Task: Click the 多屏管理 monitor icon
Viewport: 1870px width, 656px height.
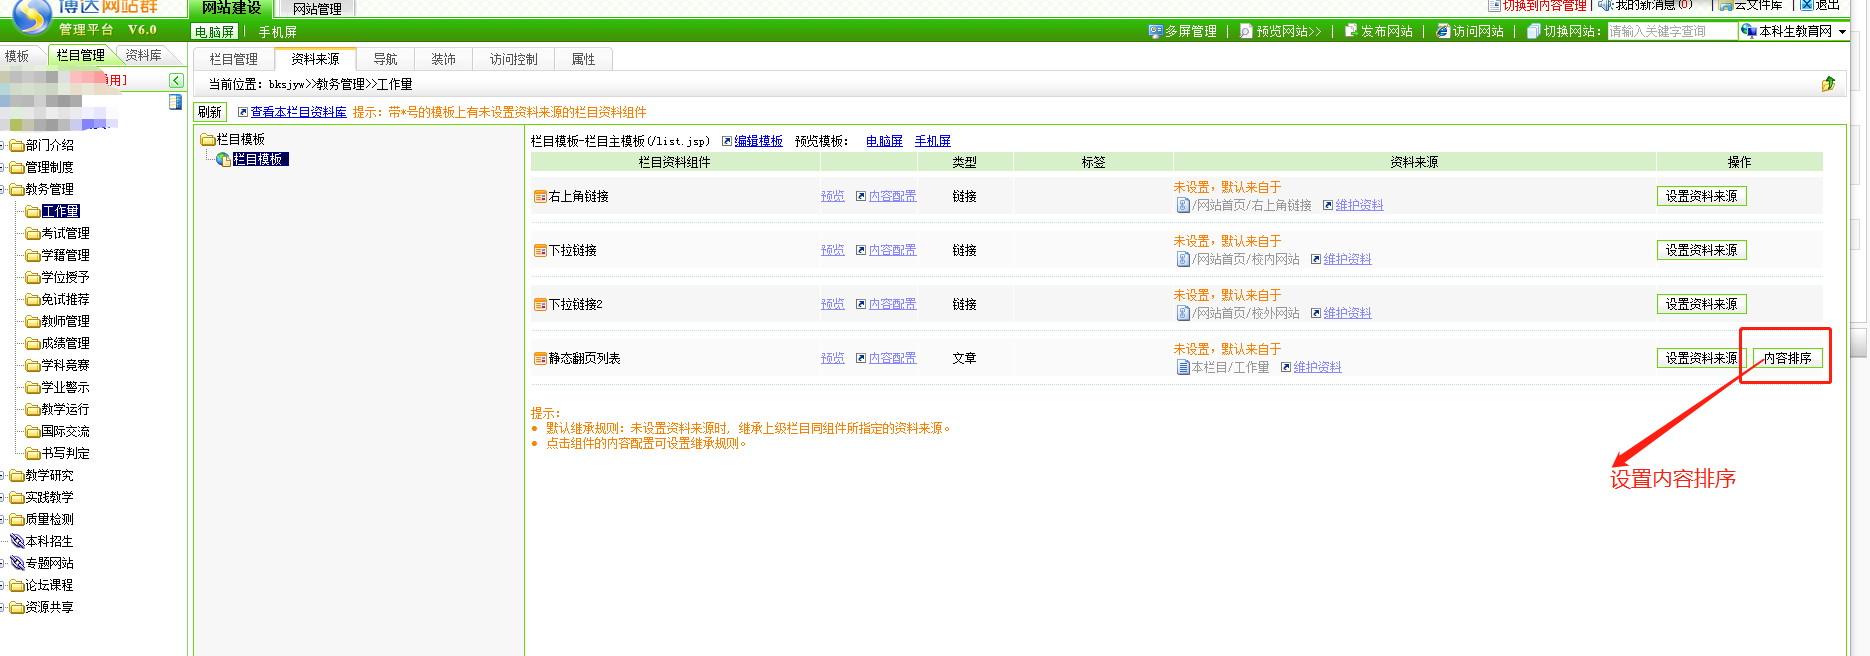Action: 1155,31
